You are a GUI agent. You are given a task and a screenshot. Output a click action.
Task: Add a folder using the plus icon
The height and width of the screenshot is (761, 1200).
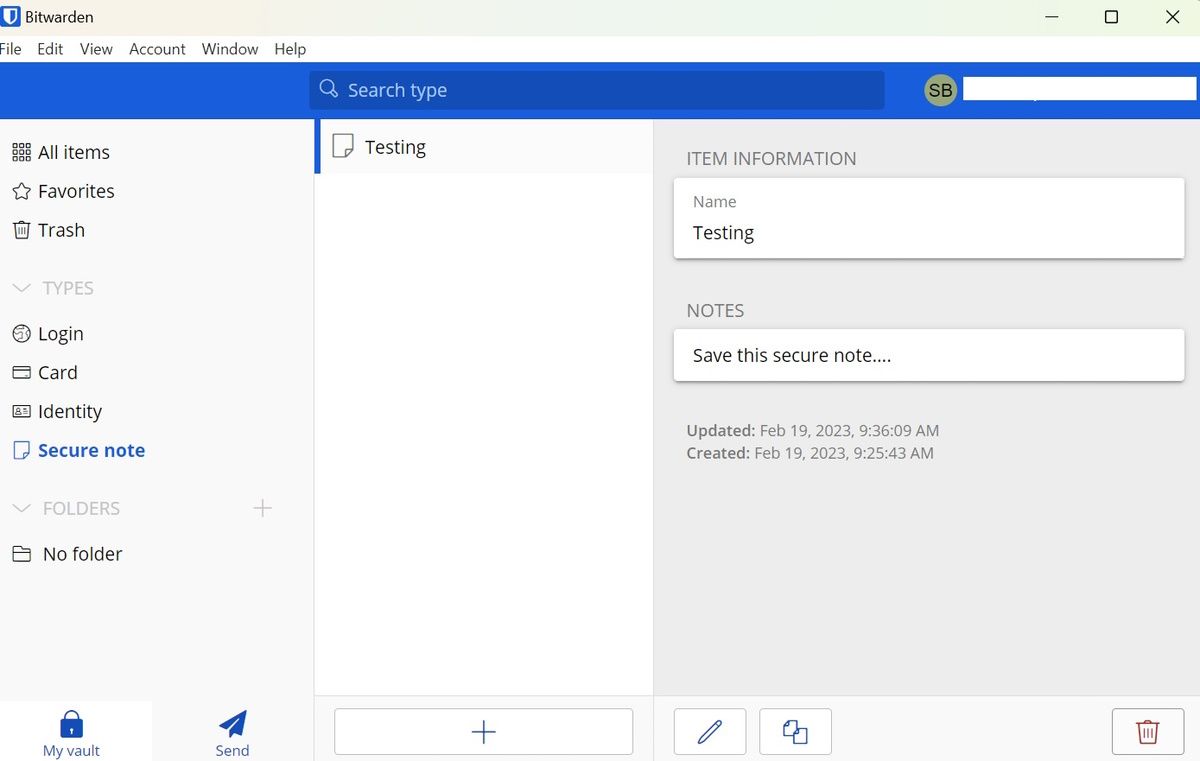coord(262,508)
